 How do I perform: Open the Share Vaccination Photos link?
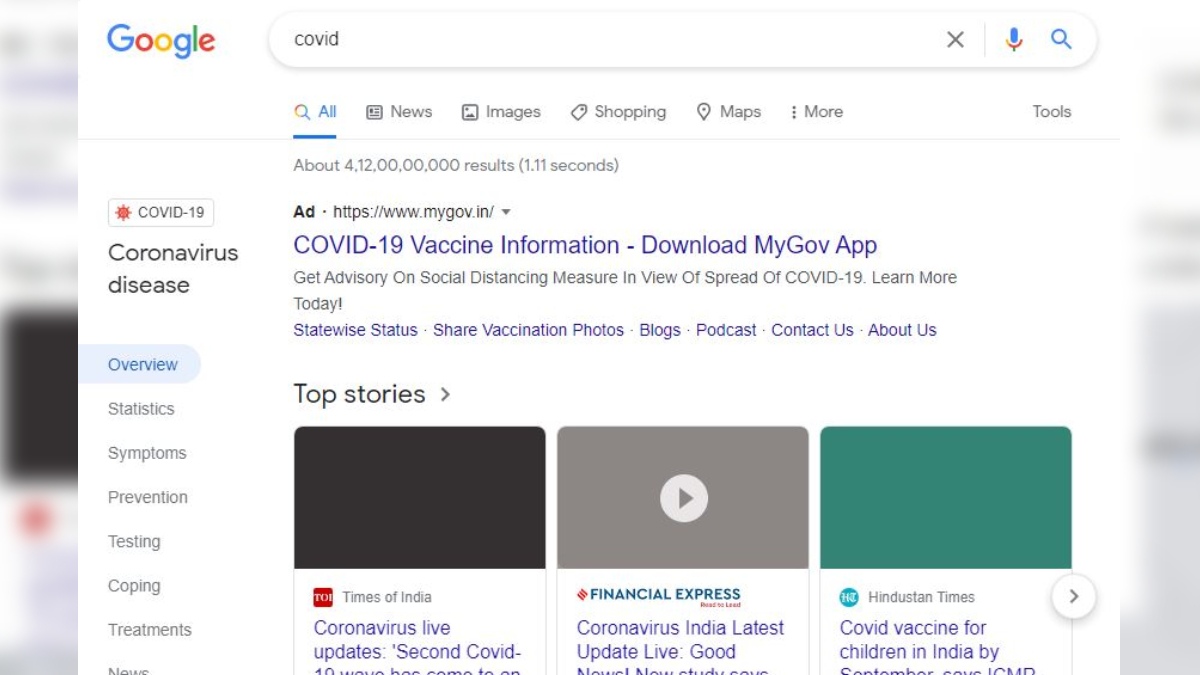coord(528,330)
